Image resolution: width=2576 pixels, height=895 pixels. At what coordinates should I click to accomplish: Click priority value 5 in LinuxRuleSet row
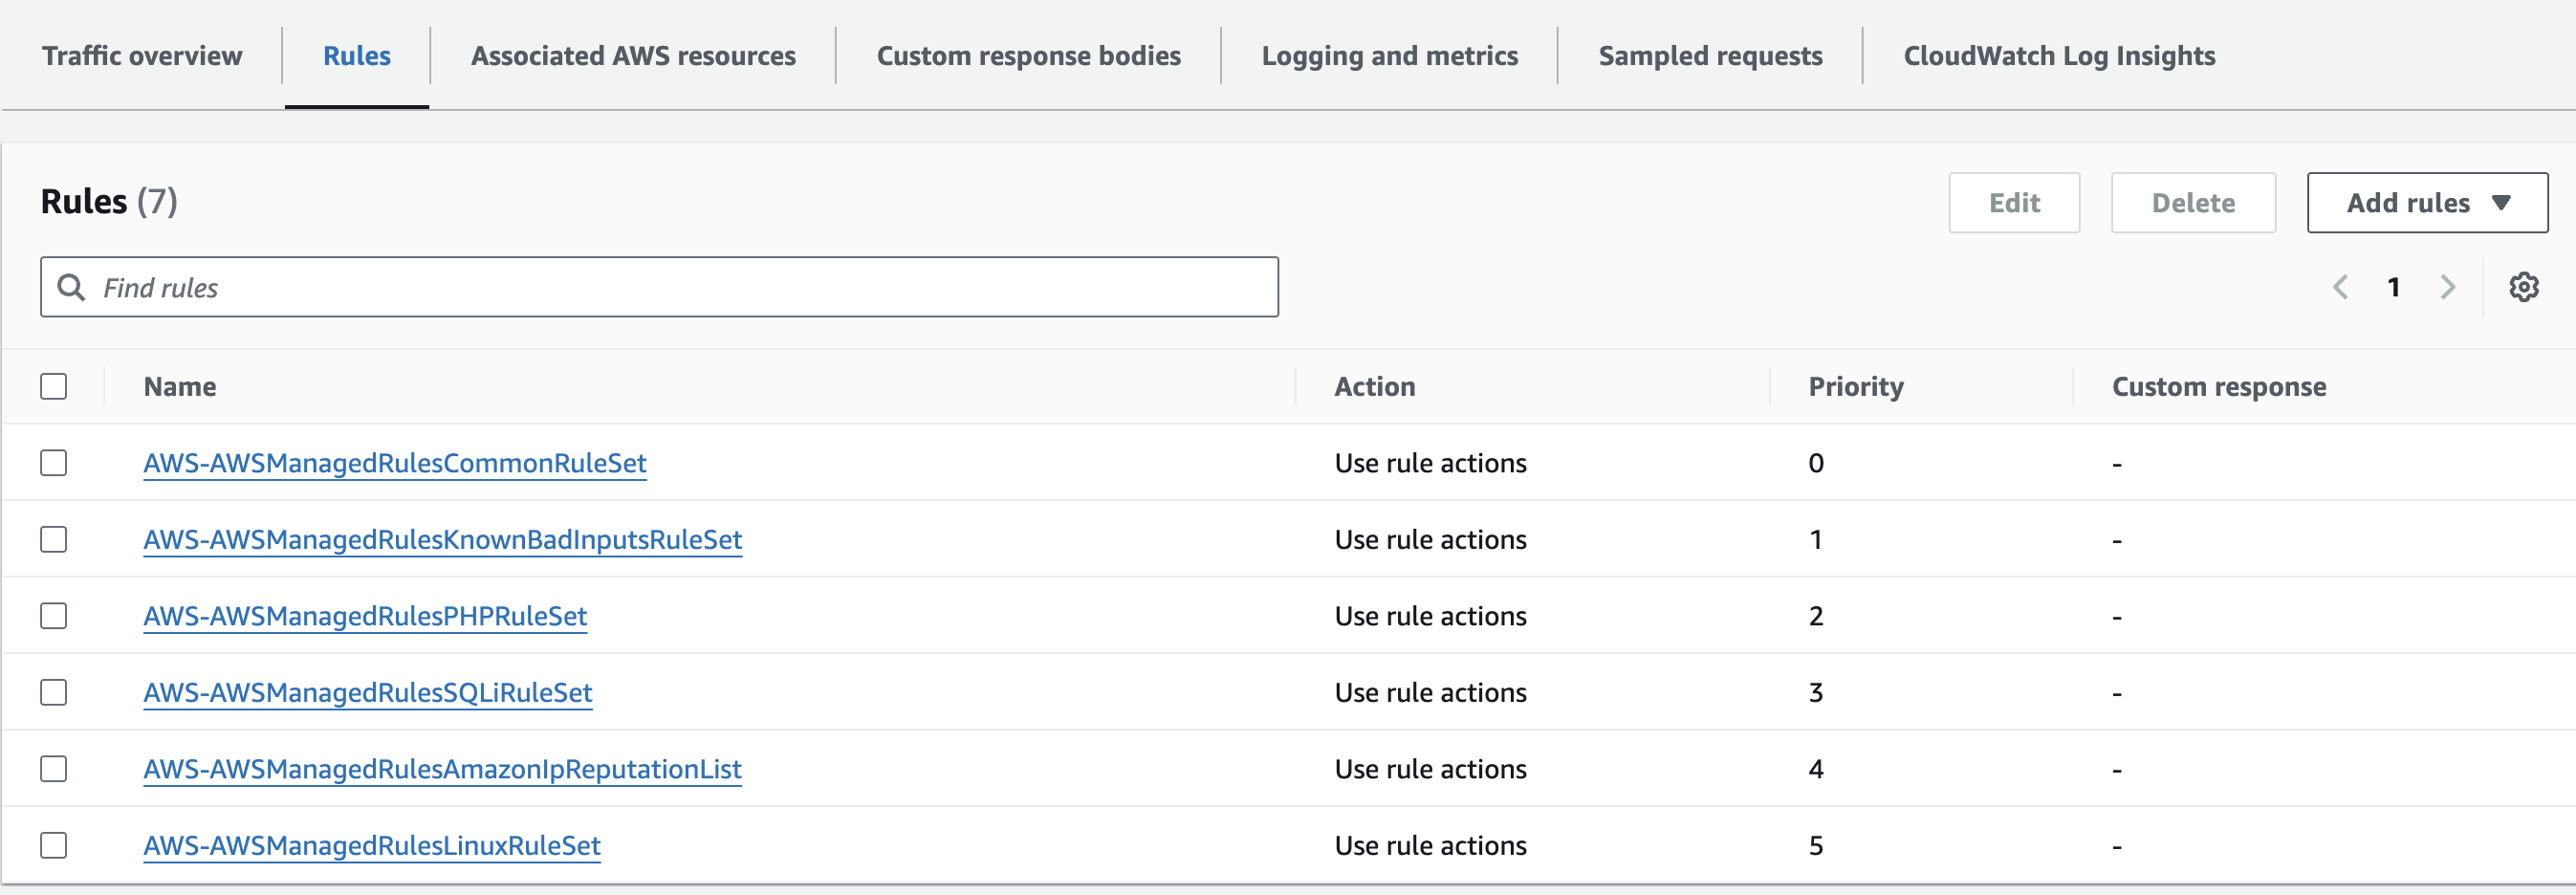click(x=1816, y=845)
